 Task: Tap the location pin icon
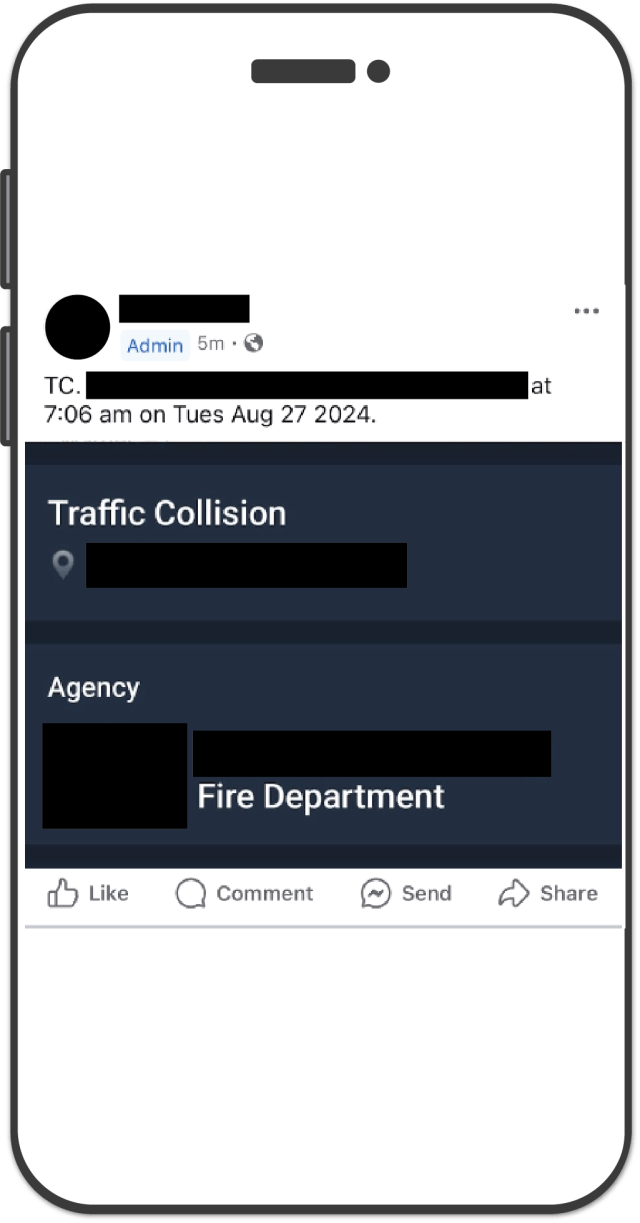click(63, 565)
